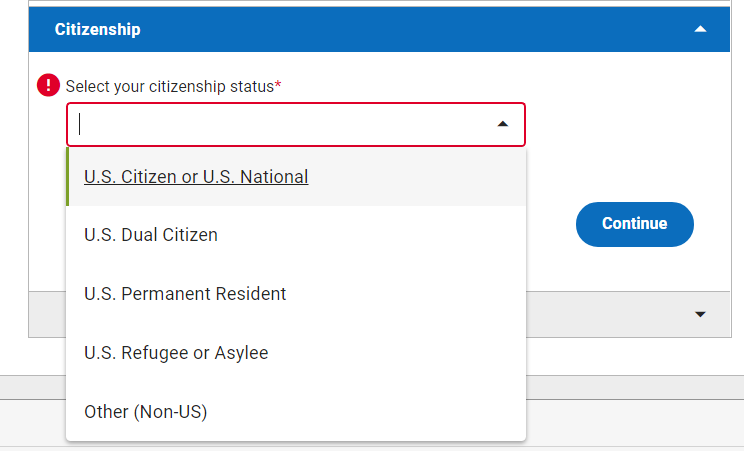The image size is (744, 451).
Task: Click the 'Select your citizenship status' label
Action: 170,86
